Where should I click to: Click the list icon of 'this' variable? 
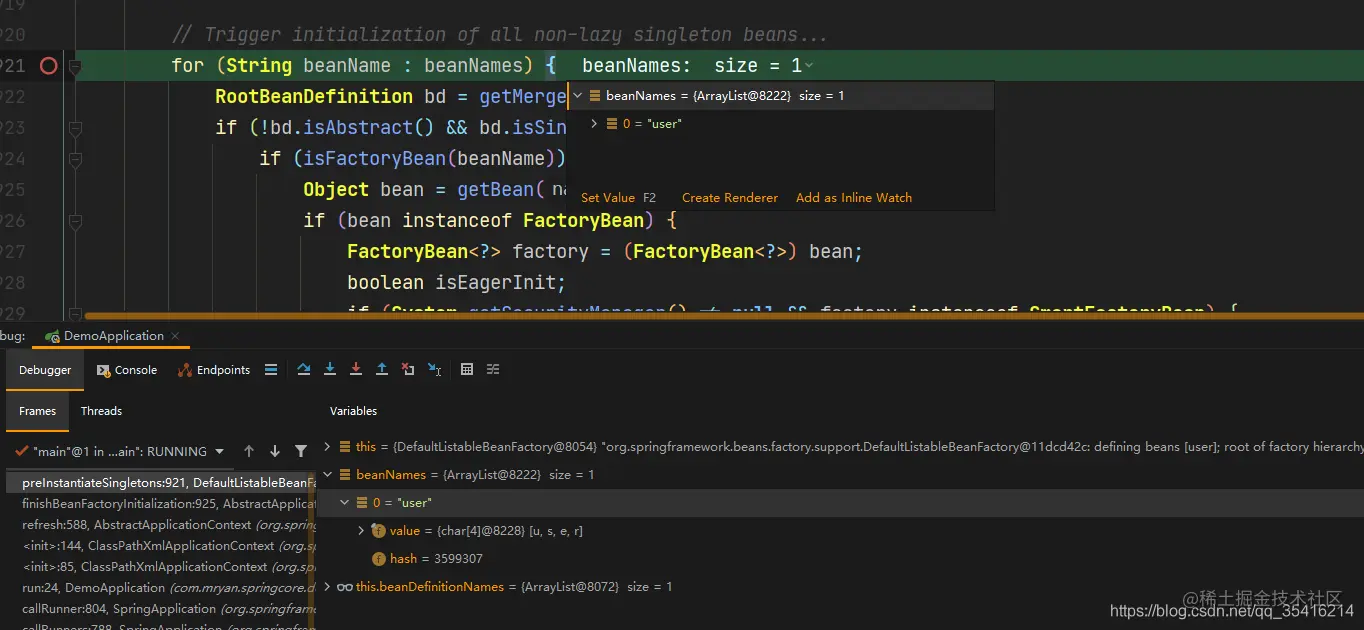click(x=345, y=447)
